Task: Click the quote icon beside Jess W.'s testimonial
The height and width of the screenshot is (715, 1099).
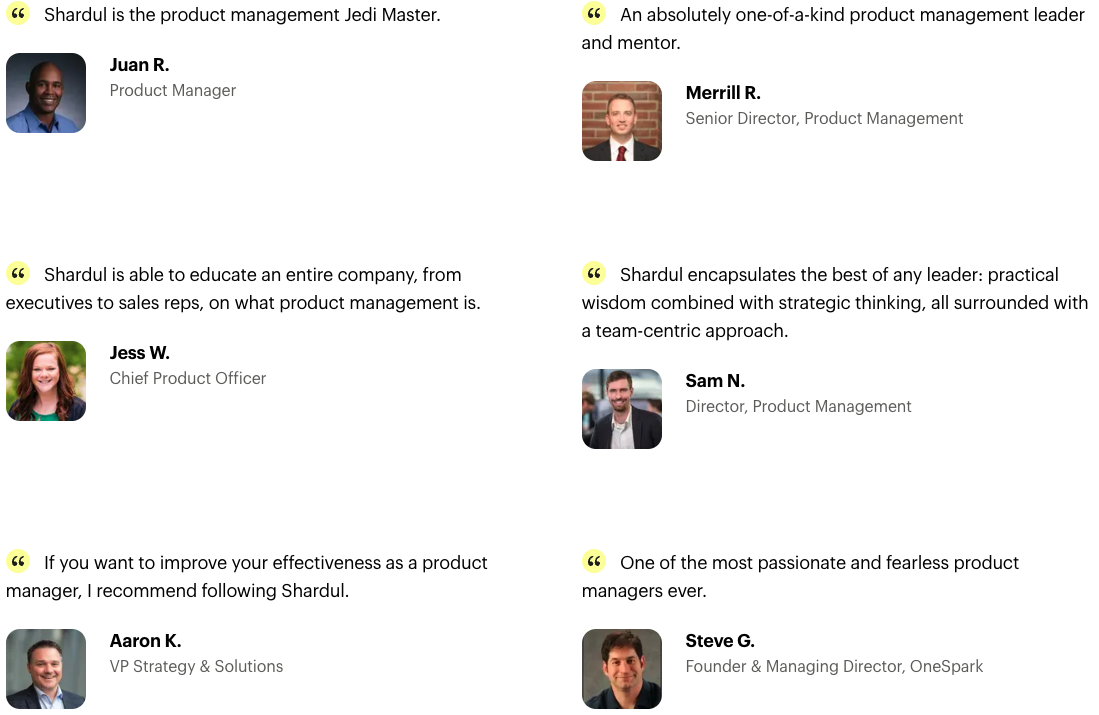Action: (18, 273)
